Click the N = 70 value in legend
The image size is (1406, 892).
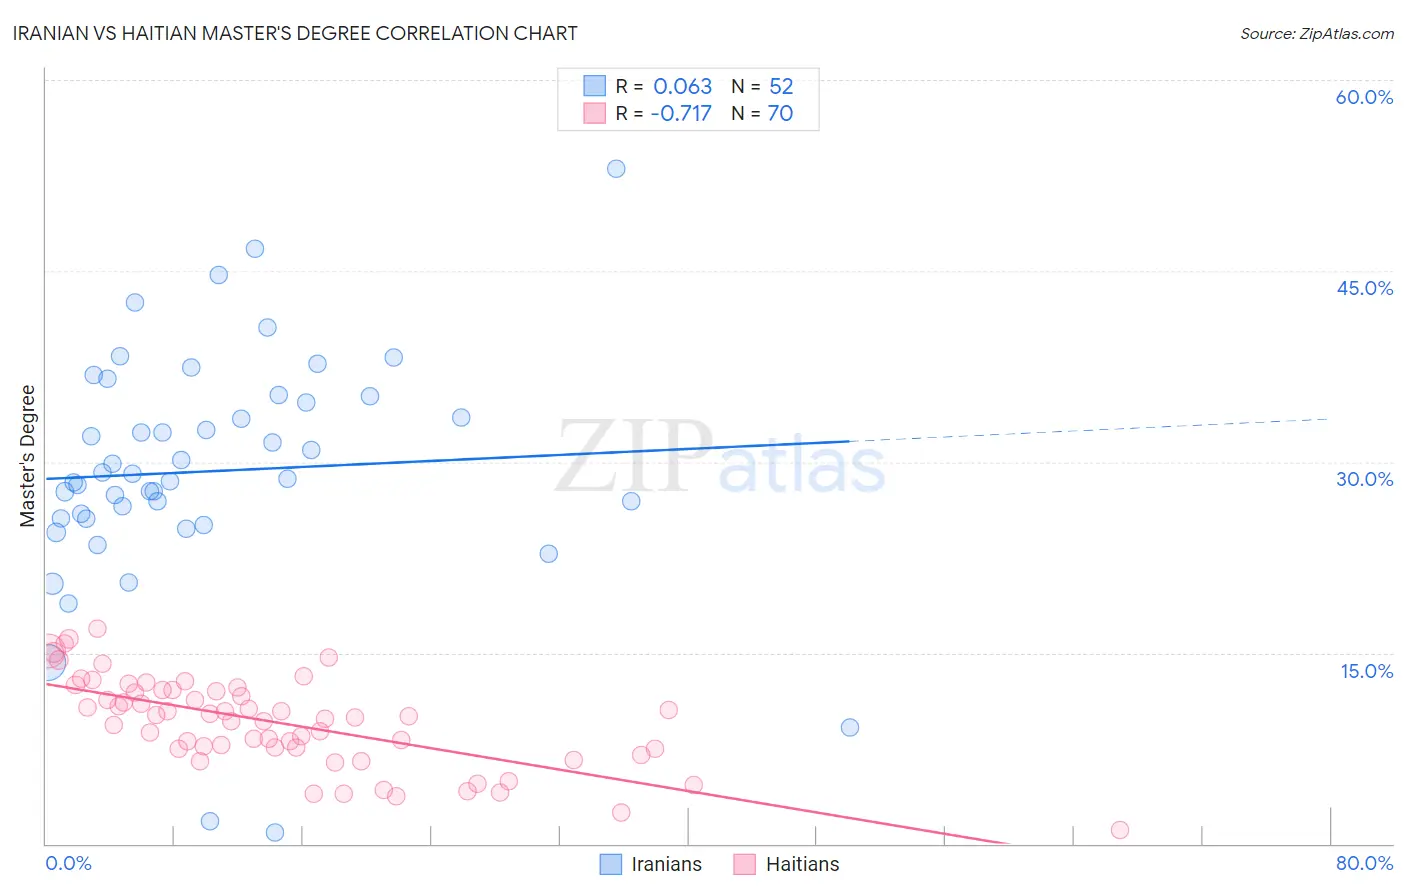(x=762, y=113)
